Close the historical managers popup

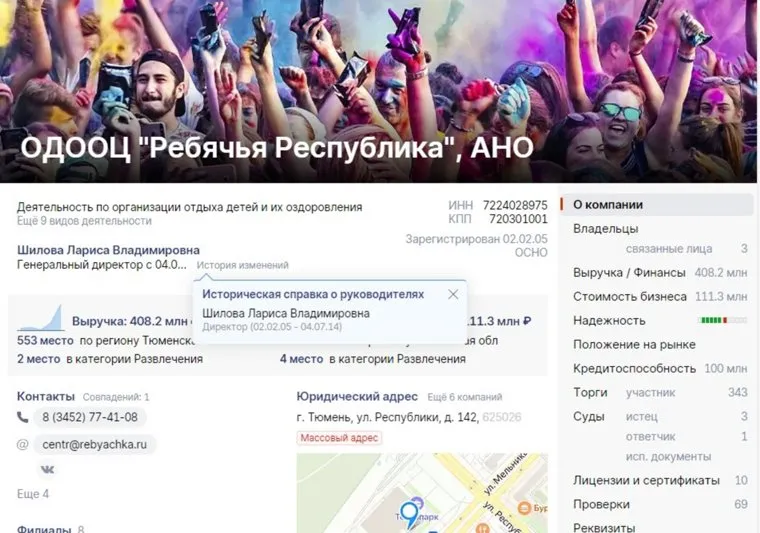[453, 294]
